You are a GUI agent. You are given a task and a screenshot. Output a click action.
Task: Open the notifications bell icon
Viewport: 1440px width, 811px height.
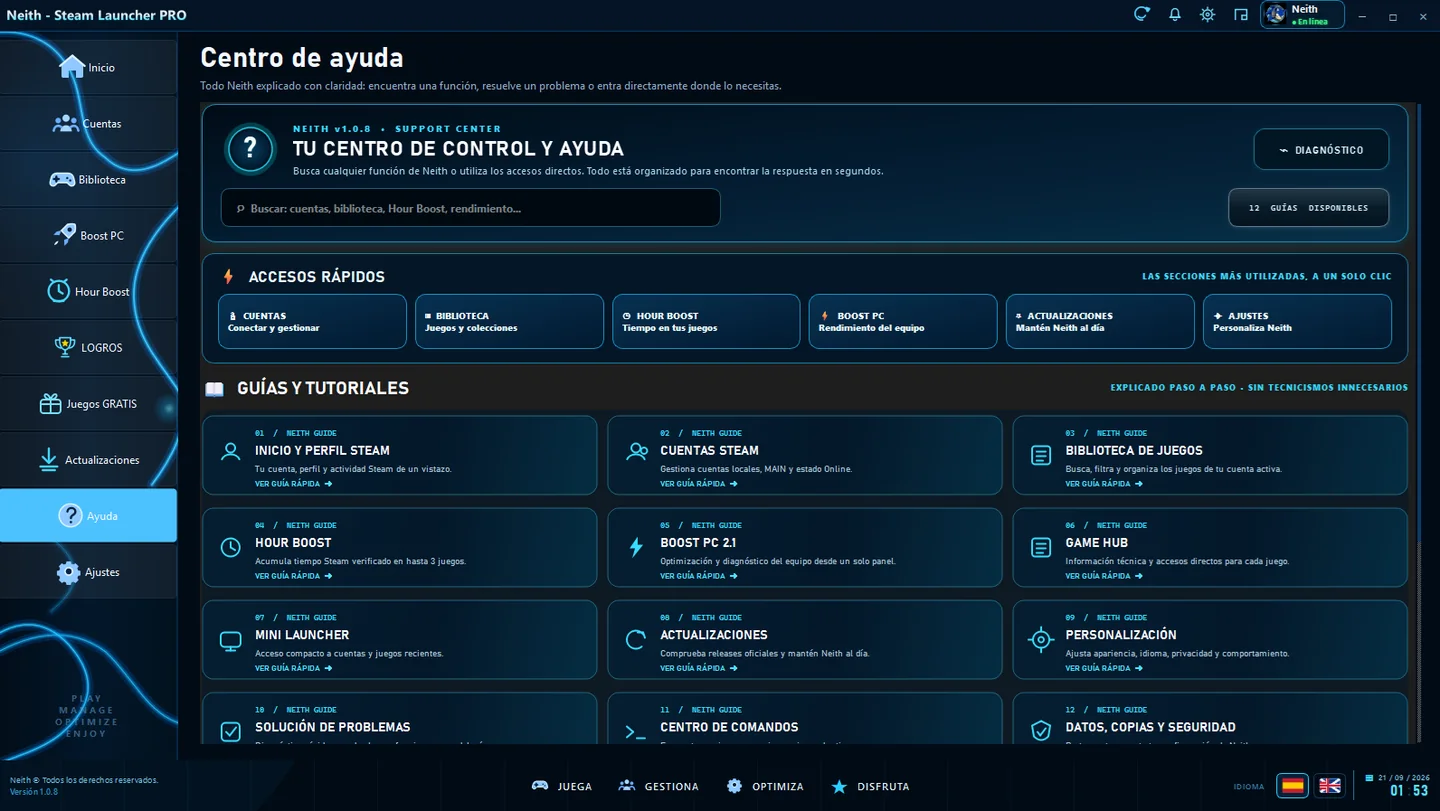pyautogui.click(x=1175, y=15)
